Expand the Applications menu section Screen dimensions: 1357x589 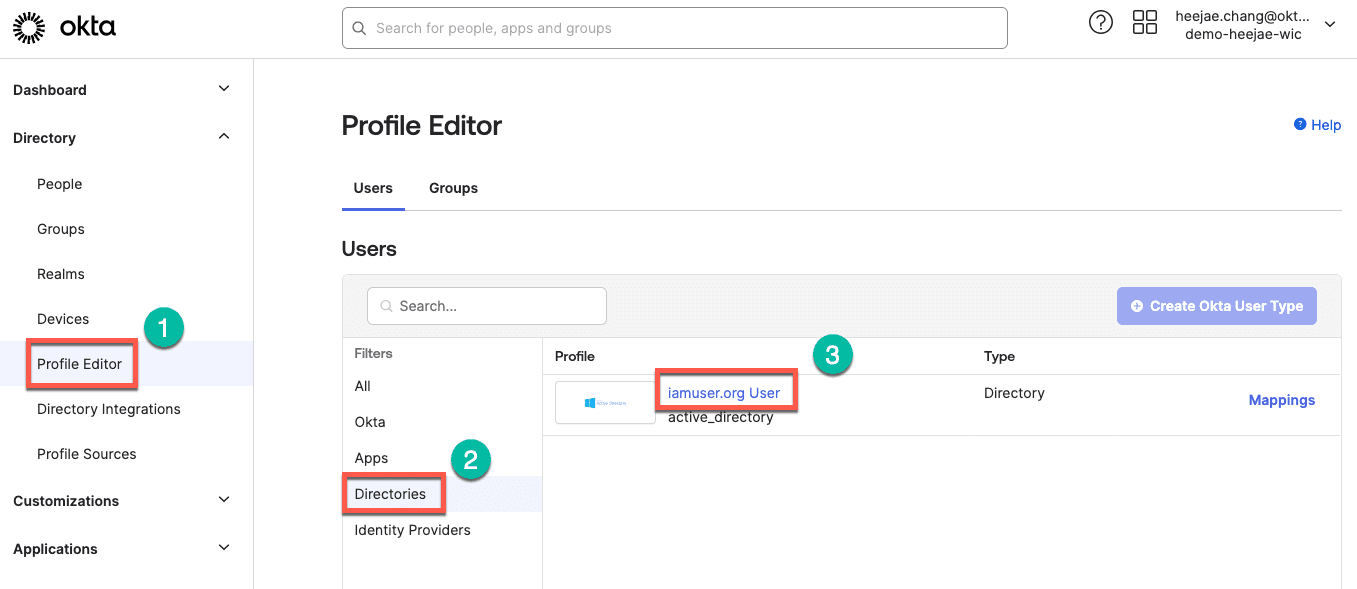click(x=224, y=548)
